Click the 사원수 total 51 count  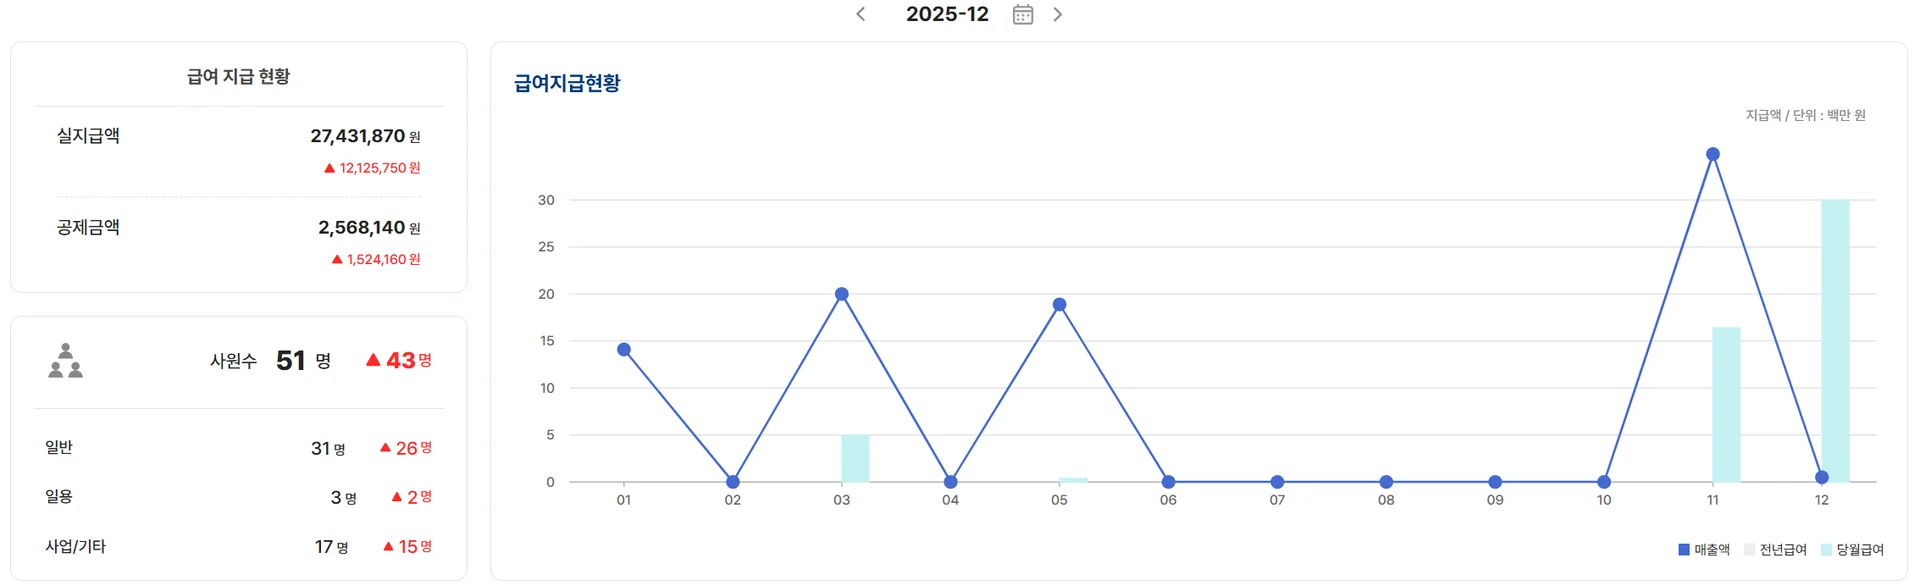point(291,360)
